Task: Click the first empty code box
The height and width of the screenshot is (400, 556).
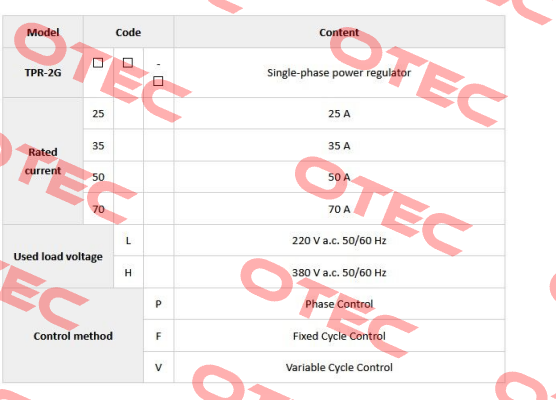Action: point(98,63)
